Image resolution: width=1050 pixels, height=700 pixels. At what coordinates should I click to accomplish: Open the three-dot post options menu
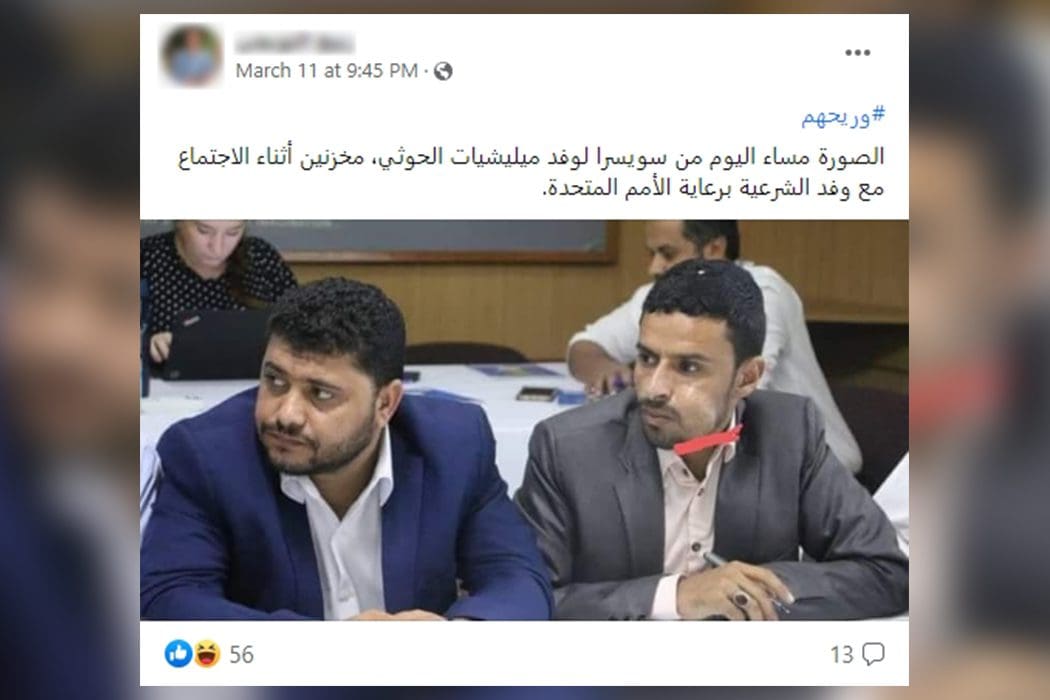pyautogui.click(x=857, y=53)
